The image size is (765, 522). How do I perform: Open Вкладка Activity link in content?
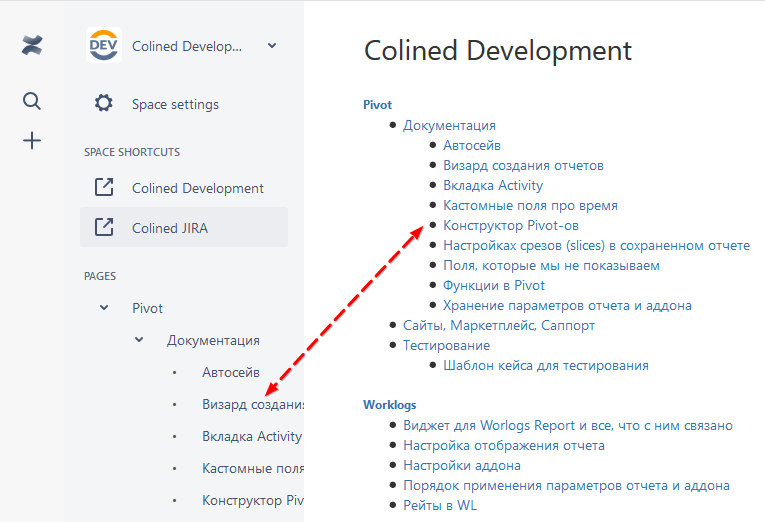493,185
